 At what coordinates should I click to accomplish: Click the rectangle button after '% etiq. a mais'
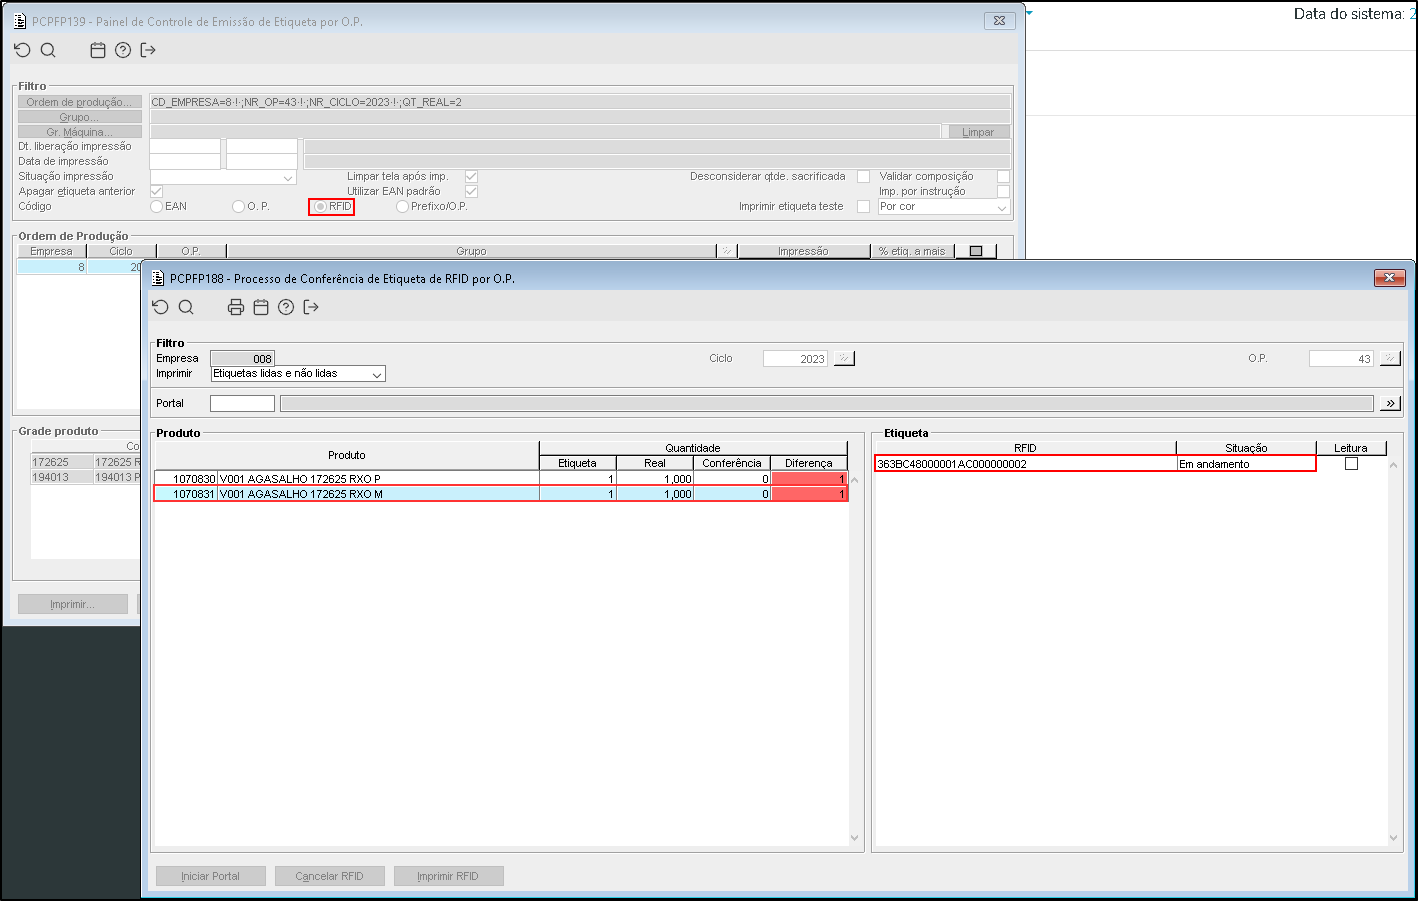[976, 251]
